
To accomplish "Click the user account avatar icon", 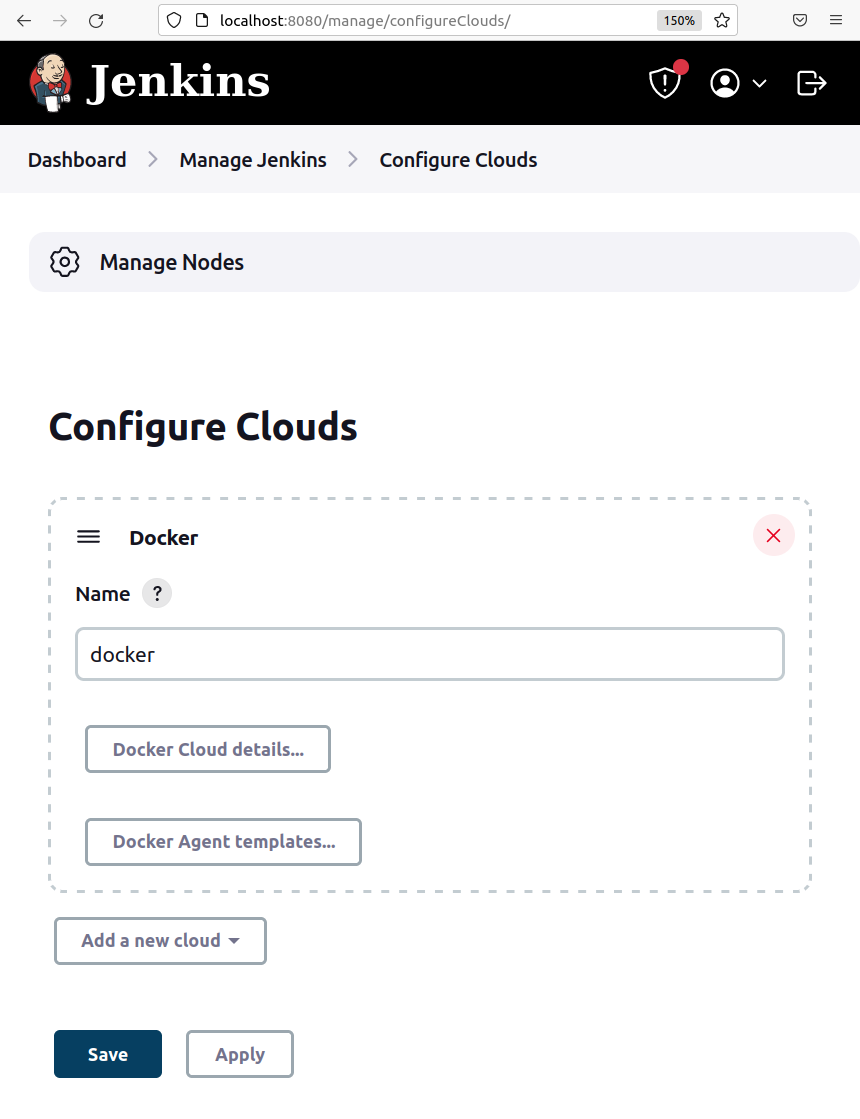I will point(724,83).
